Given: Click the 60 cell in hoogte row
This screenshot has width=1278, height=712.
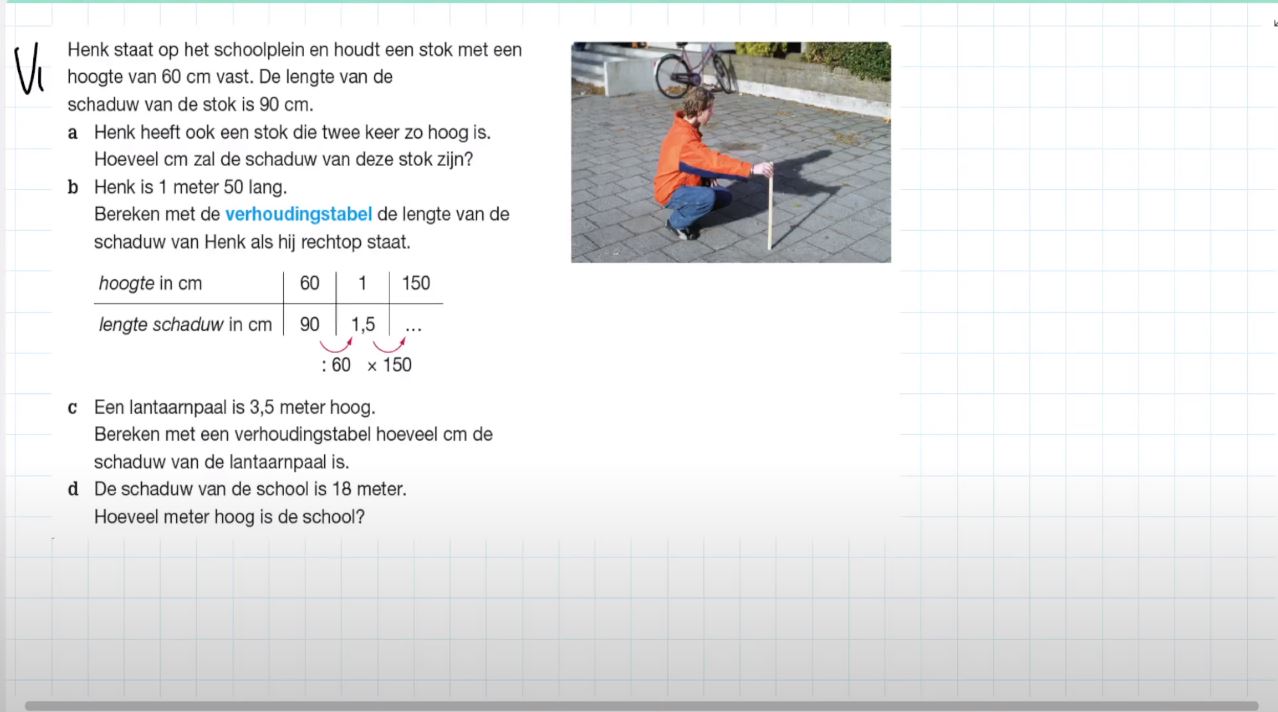Looking at the screenshot, I should (310, 283).
